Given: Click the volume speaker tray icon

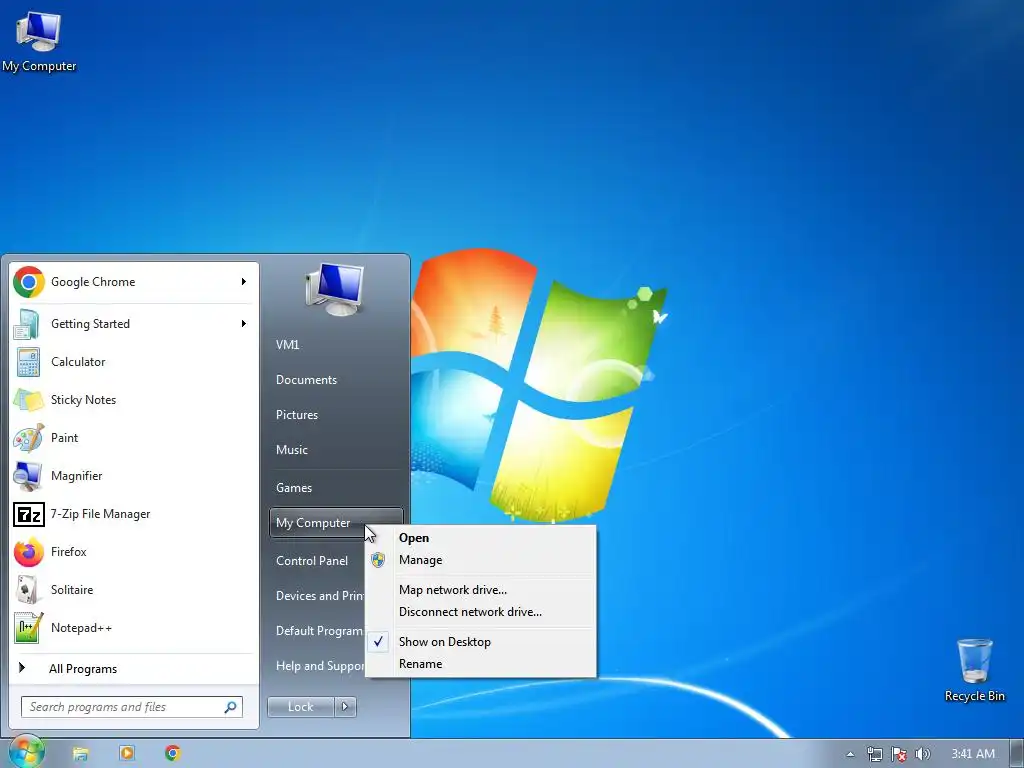Looking at the screenshot, I should tap(923, 754).
